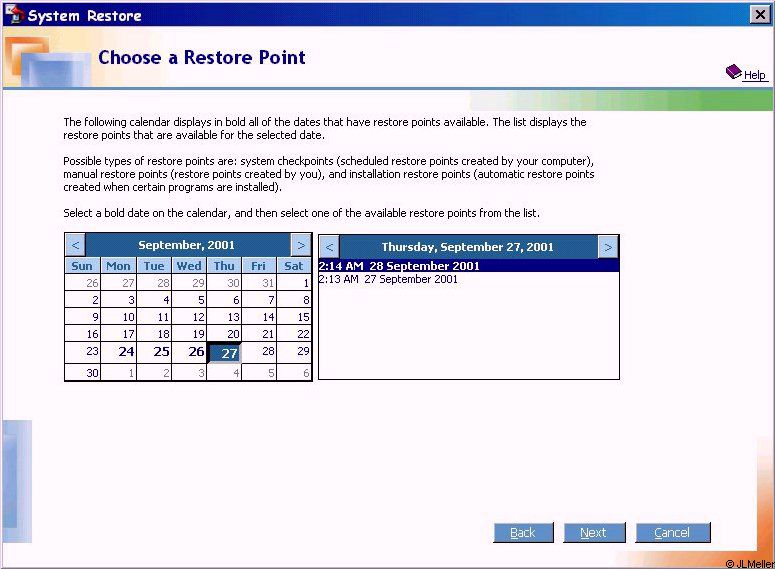The width and height of the screenshot is (775, 569).
Task: Click the Next button
Action: [594, 532]
